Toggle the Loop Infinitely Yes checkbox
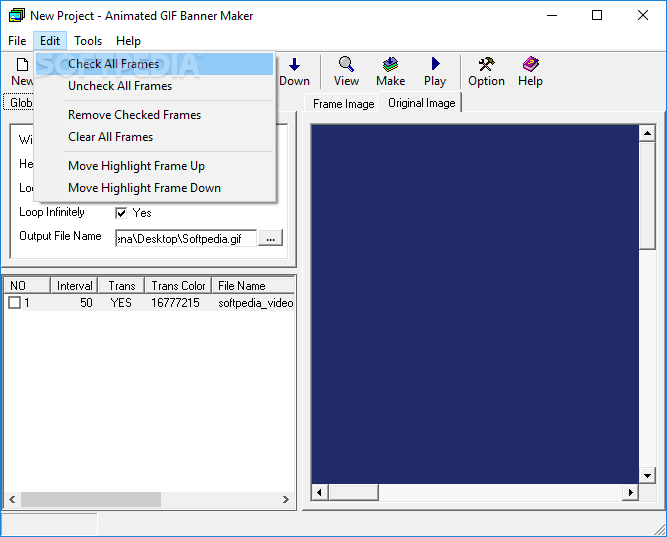The width and height of the screenshot is (667, 537). pyautogui.click(x=121, y=213)
